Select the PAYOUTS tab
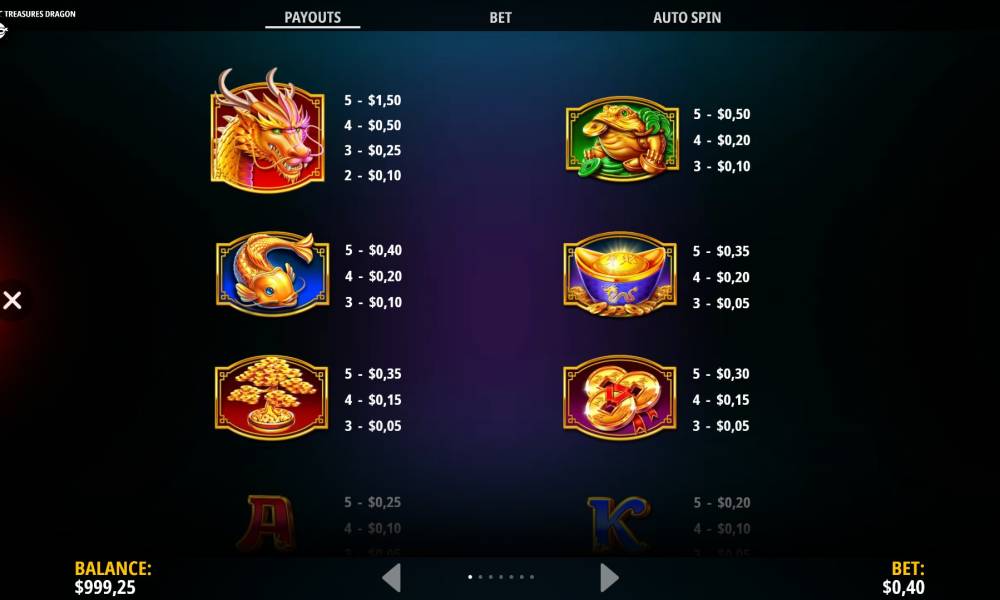 click(x=312, y=17)
